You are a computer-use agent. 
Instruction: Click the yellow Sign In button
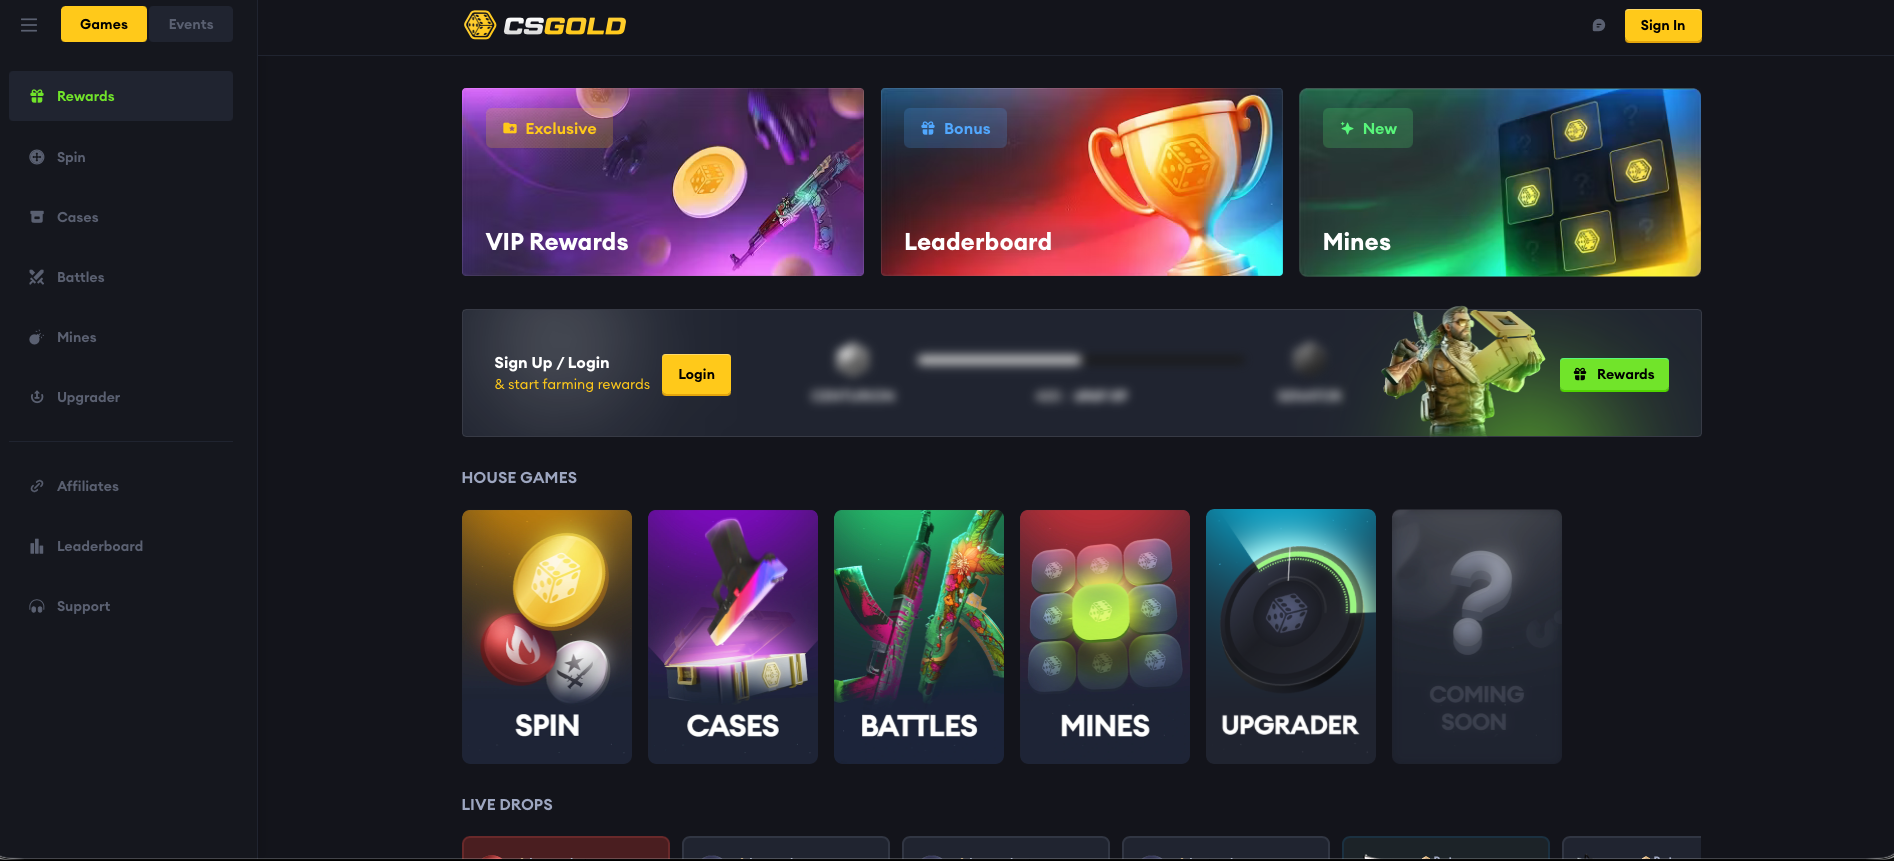click(1663, 25)
